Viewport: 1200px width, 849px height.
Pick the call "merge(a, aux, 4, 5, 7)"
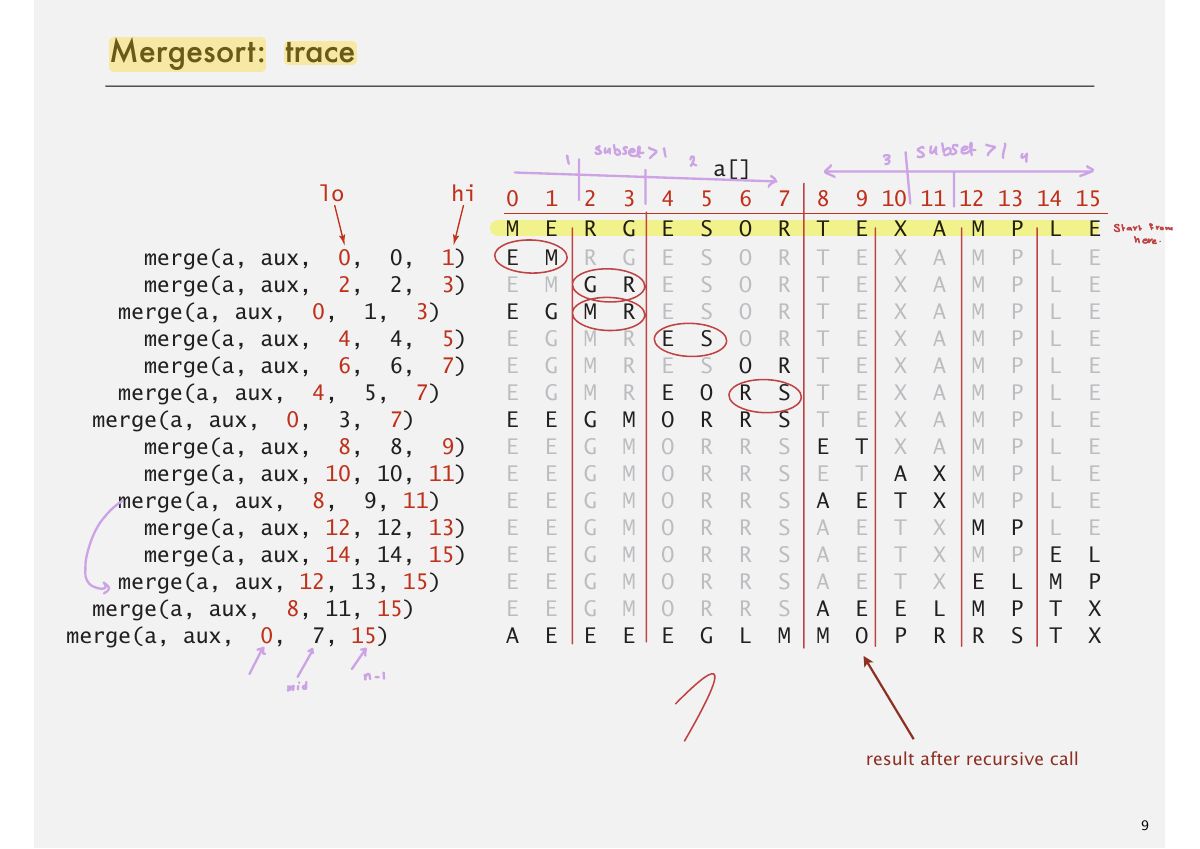coord(279,393)
